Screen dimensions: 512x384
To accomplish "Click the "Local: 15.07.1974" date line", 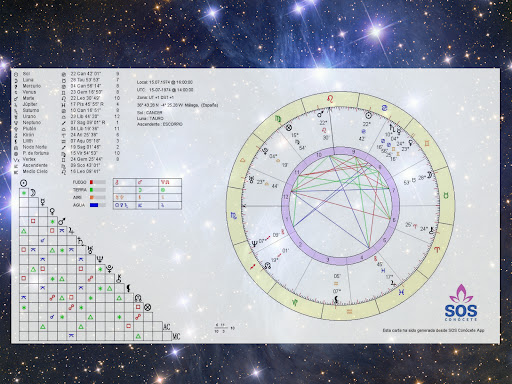I will click(x=165, y=82).
